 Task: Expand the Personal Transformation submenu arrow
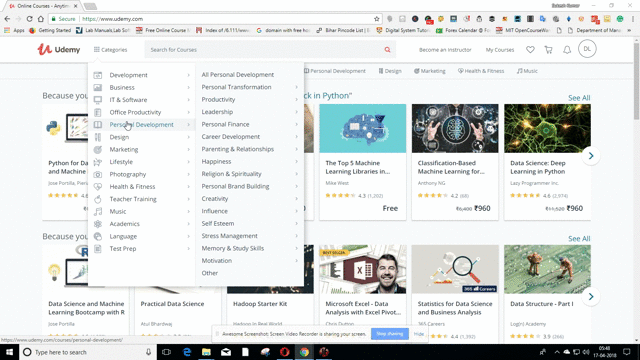tap(296, 87)
